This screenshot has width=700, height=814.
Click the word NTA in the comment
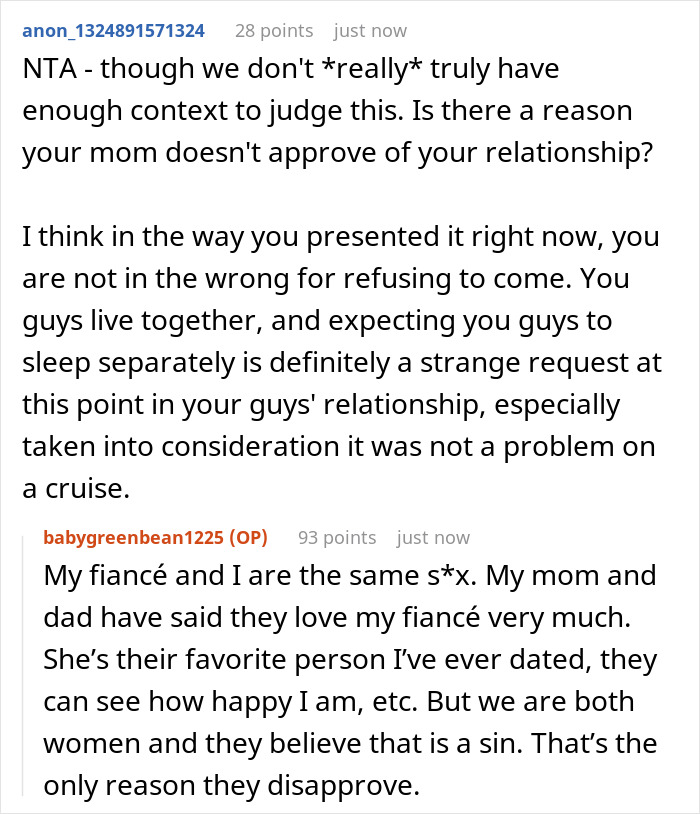48,70
